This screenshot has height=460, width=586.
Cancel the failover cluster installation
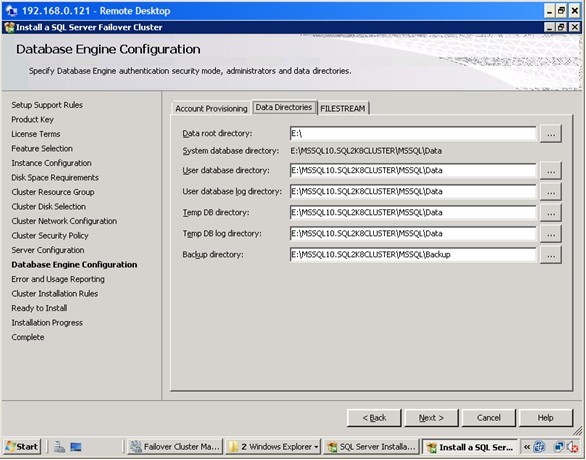click(488, 418)
